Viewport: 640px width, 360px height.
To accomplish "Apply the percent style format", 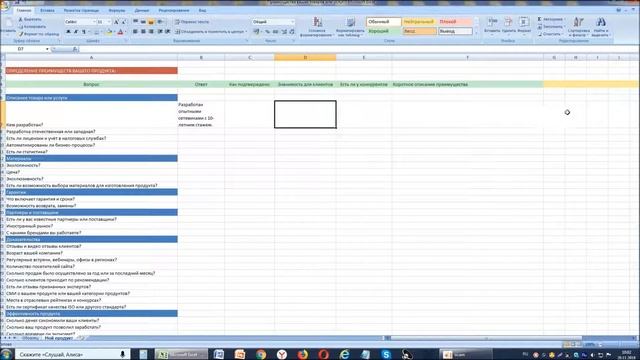I will 267,31.
